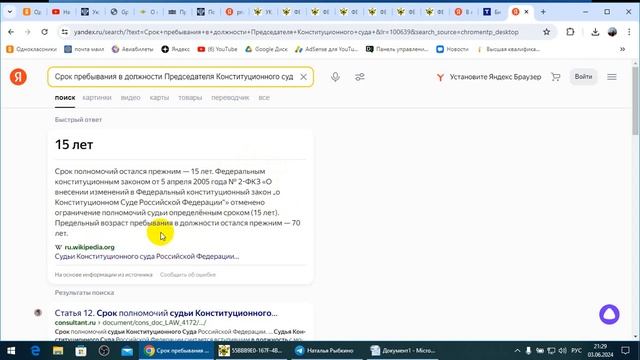View site information icon in address bar
Image resolution: width=640 pixels, height=360 pixels.
coord(64,32)
